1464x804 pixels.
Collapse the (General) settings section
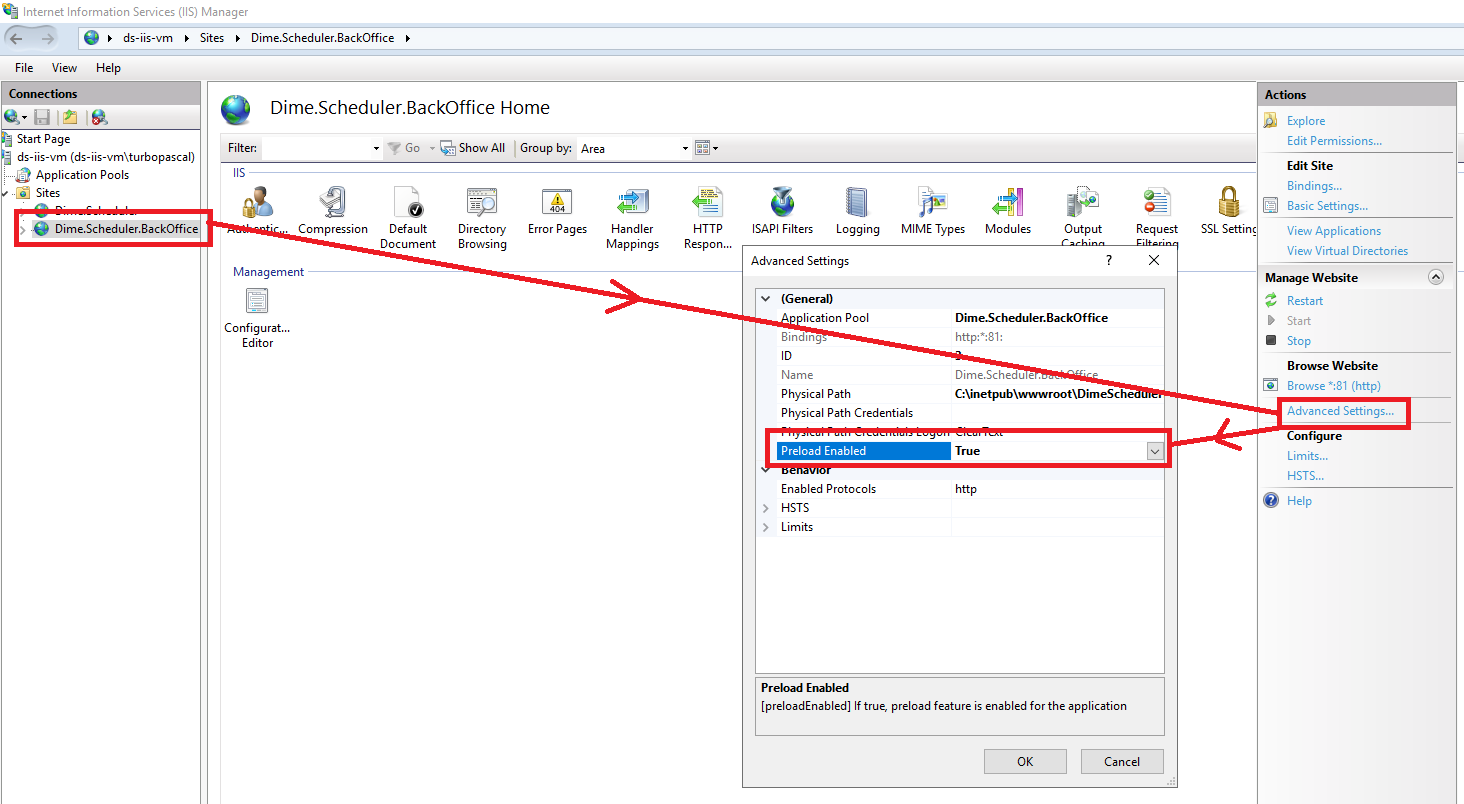[766, 298]
